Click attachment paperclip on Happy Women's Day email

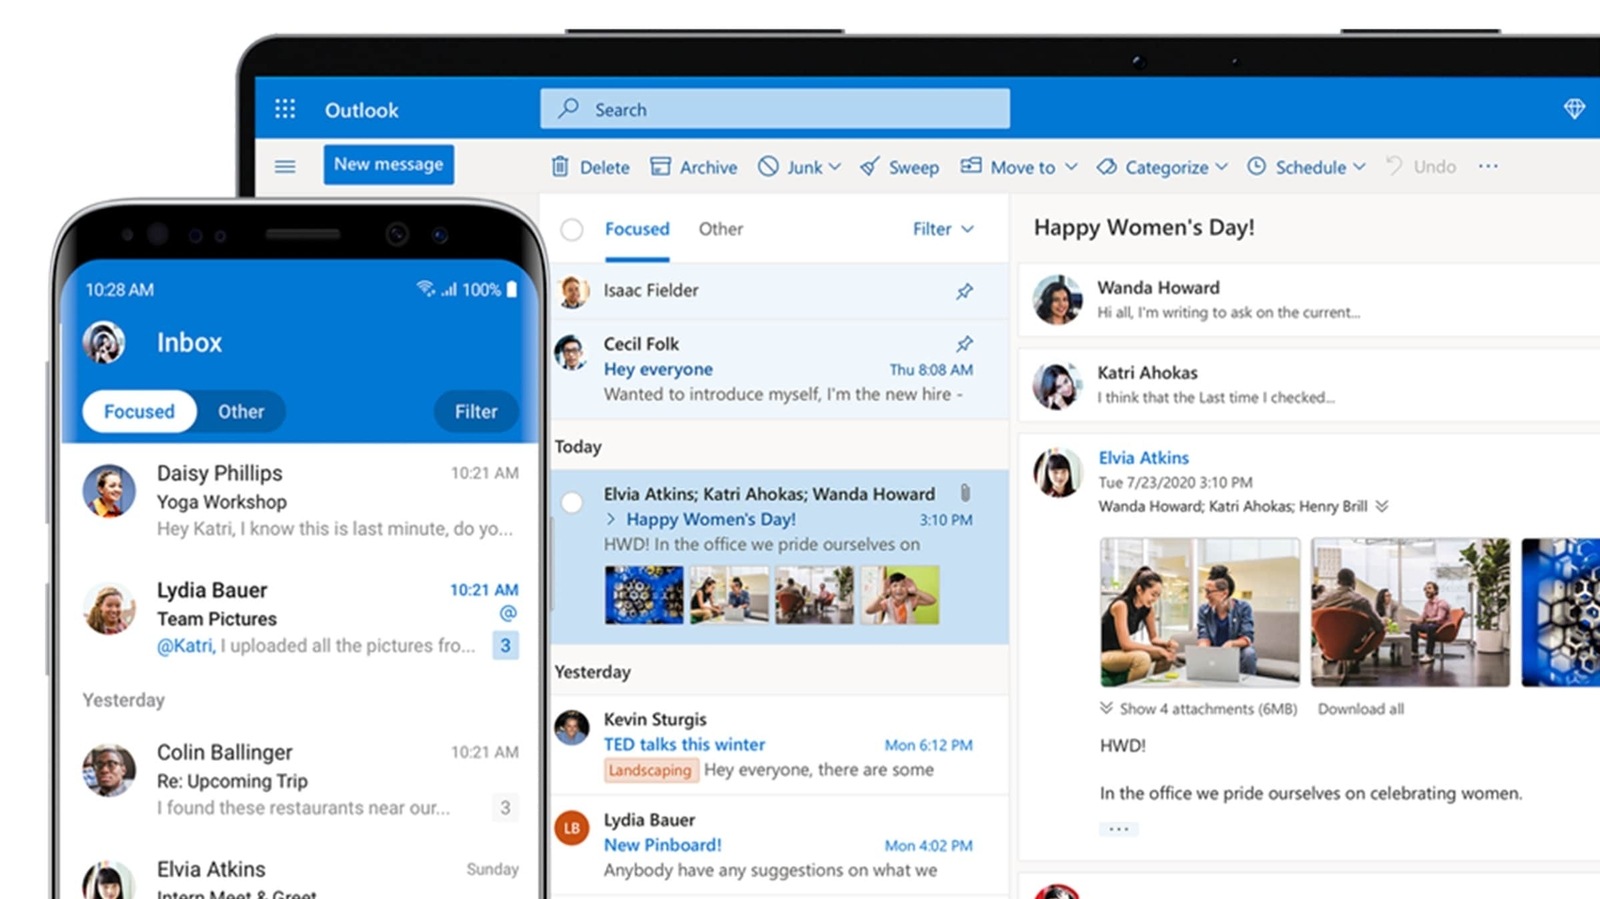point(965,493)
